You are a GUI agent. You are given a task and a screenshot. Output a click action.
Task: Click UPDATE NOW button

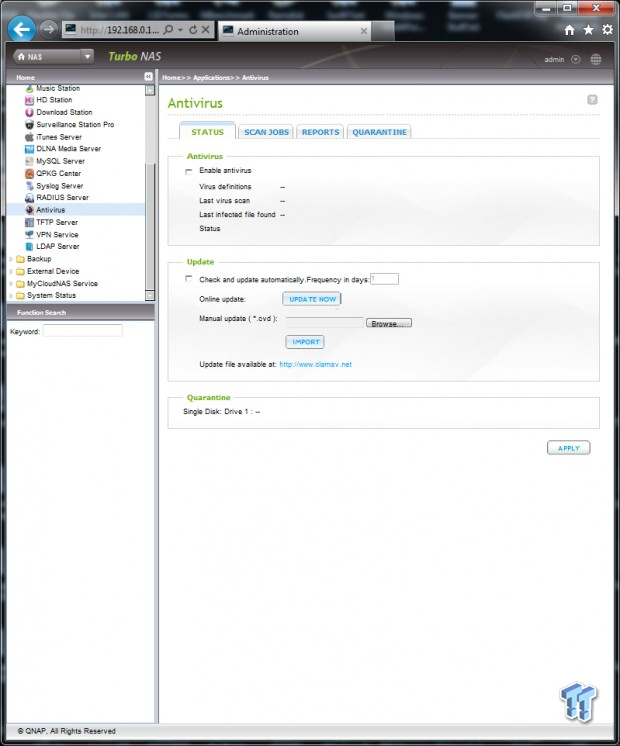tap(312, 299)
